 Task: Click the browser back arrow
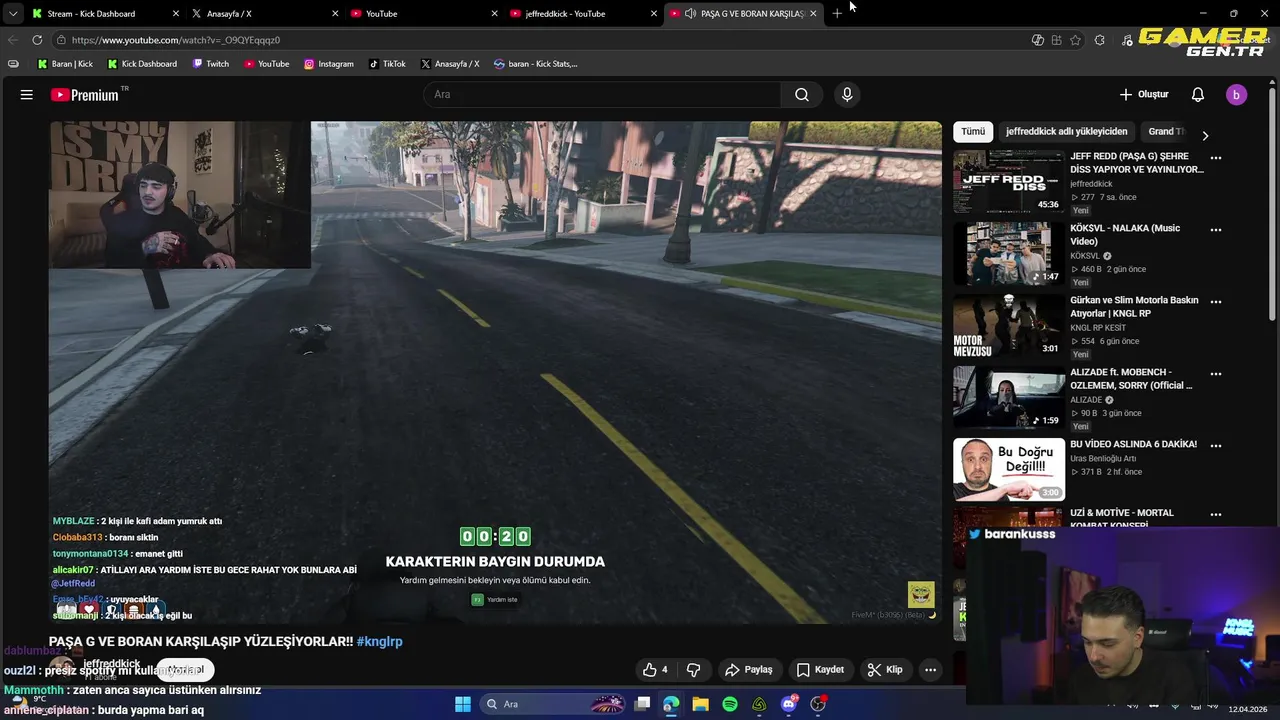coord(13,40)
